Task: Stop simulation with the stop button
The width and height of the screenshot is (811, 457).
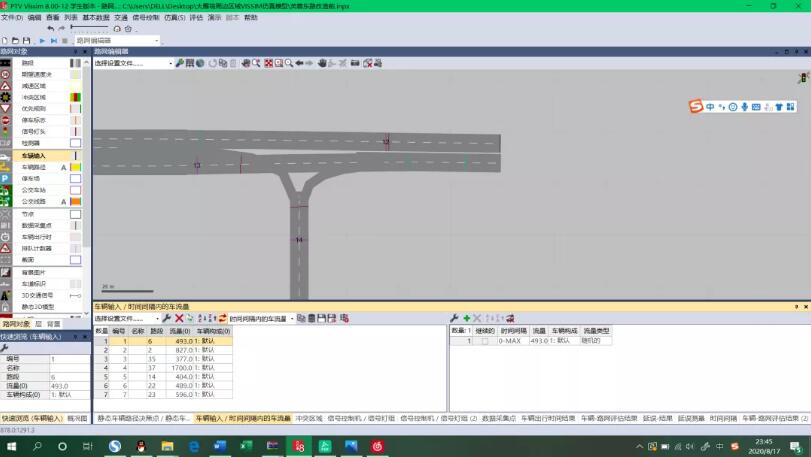Action: 65,40
